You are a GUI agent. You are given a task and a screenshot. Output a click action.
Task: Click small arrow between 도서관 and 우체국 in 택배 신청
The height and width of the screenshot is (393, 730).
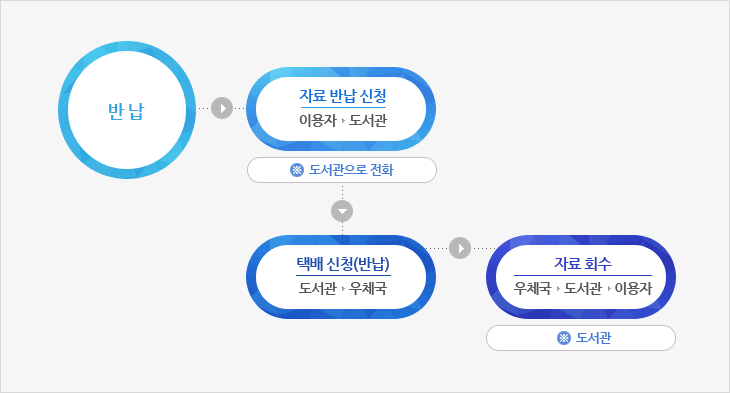point(343,289)
